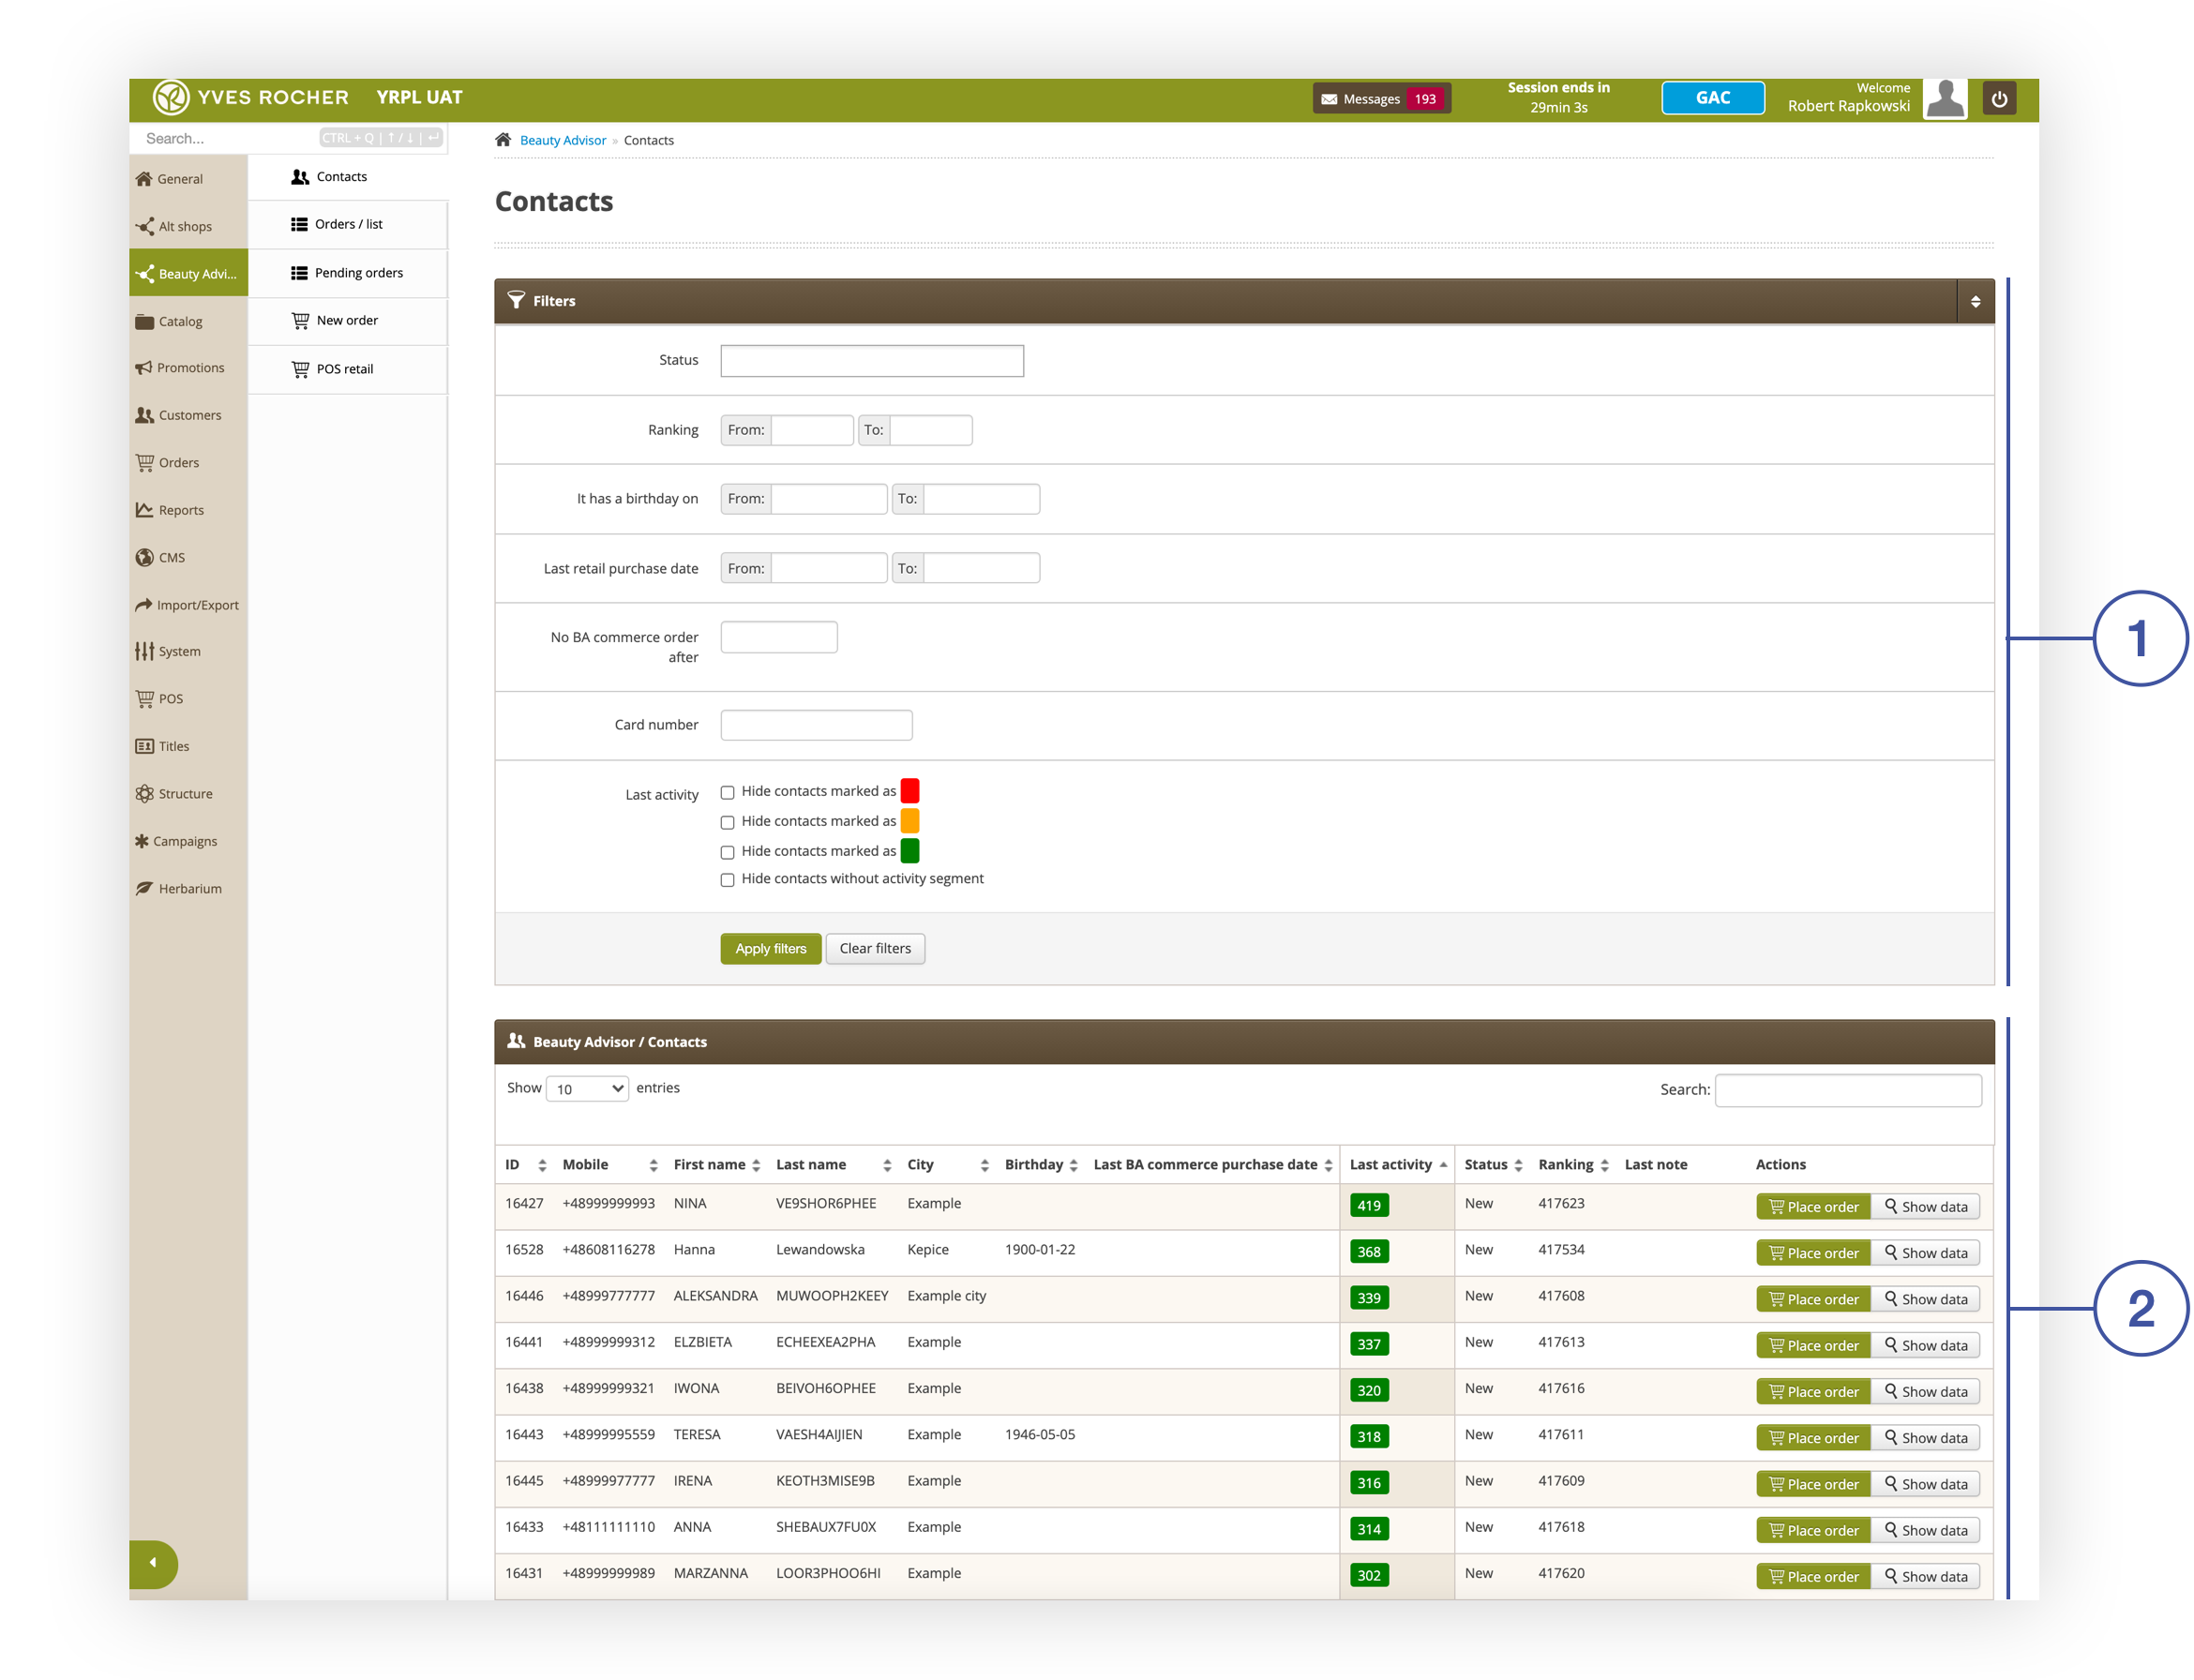Sort table by Birthday column
The image size is (2194, 1680).
[x=1041, y=1165]
